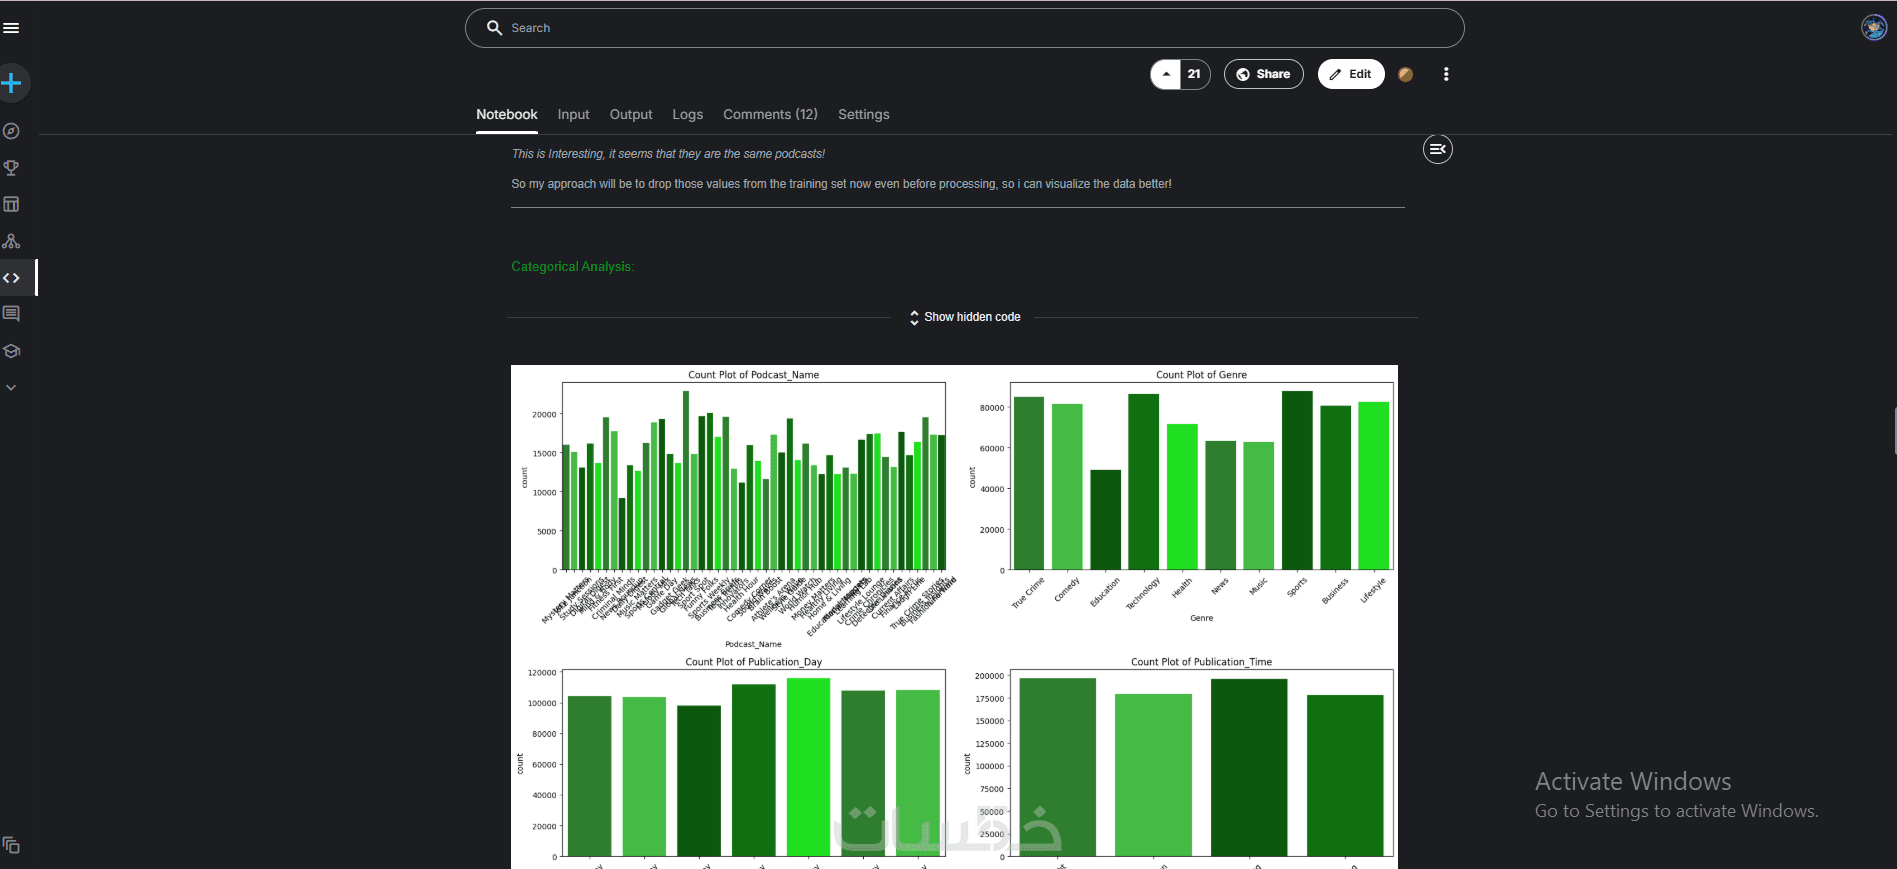
Task: View the 21 upvote count
Action: click(1194, 74)
